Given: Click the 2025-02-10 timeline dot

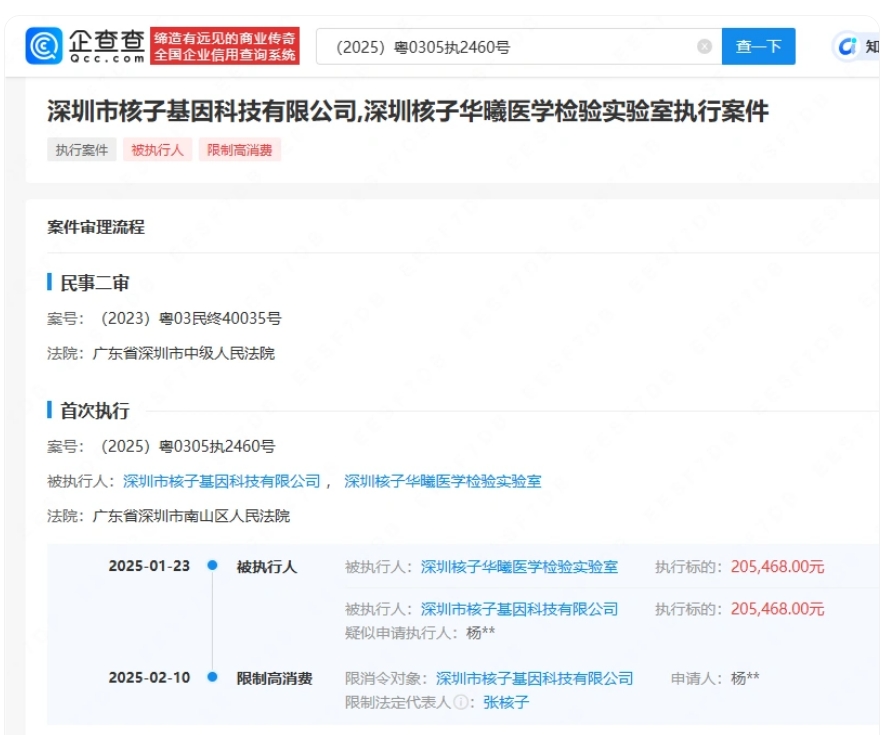Looking at the screenshot, I should (212, 676).
